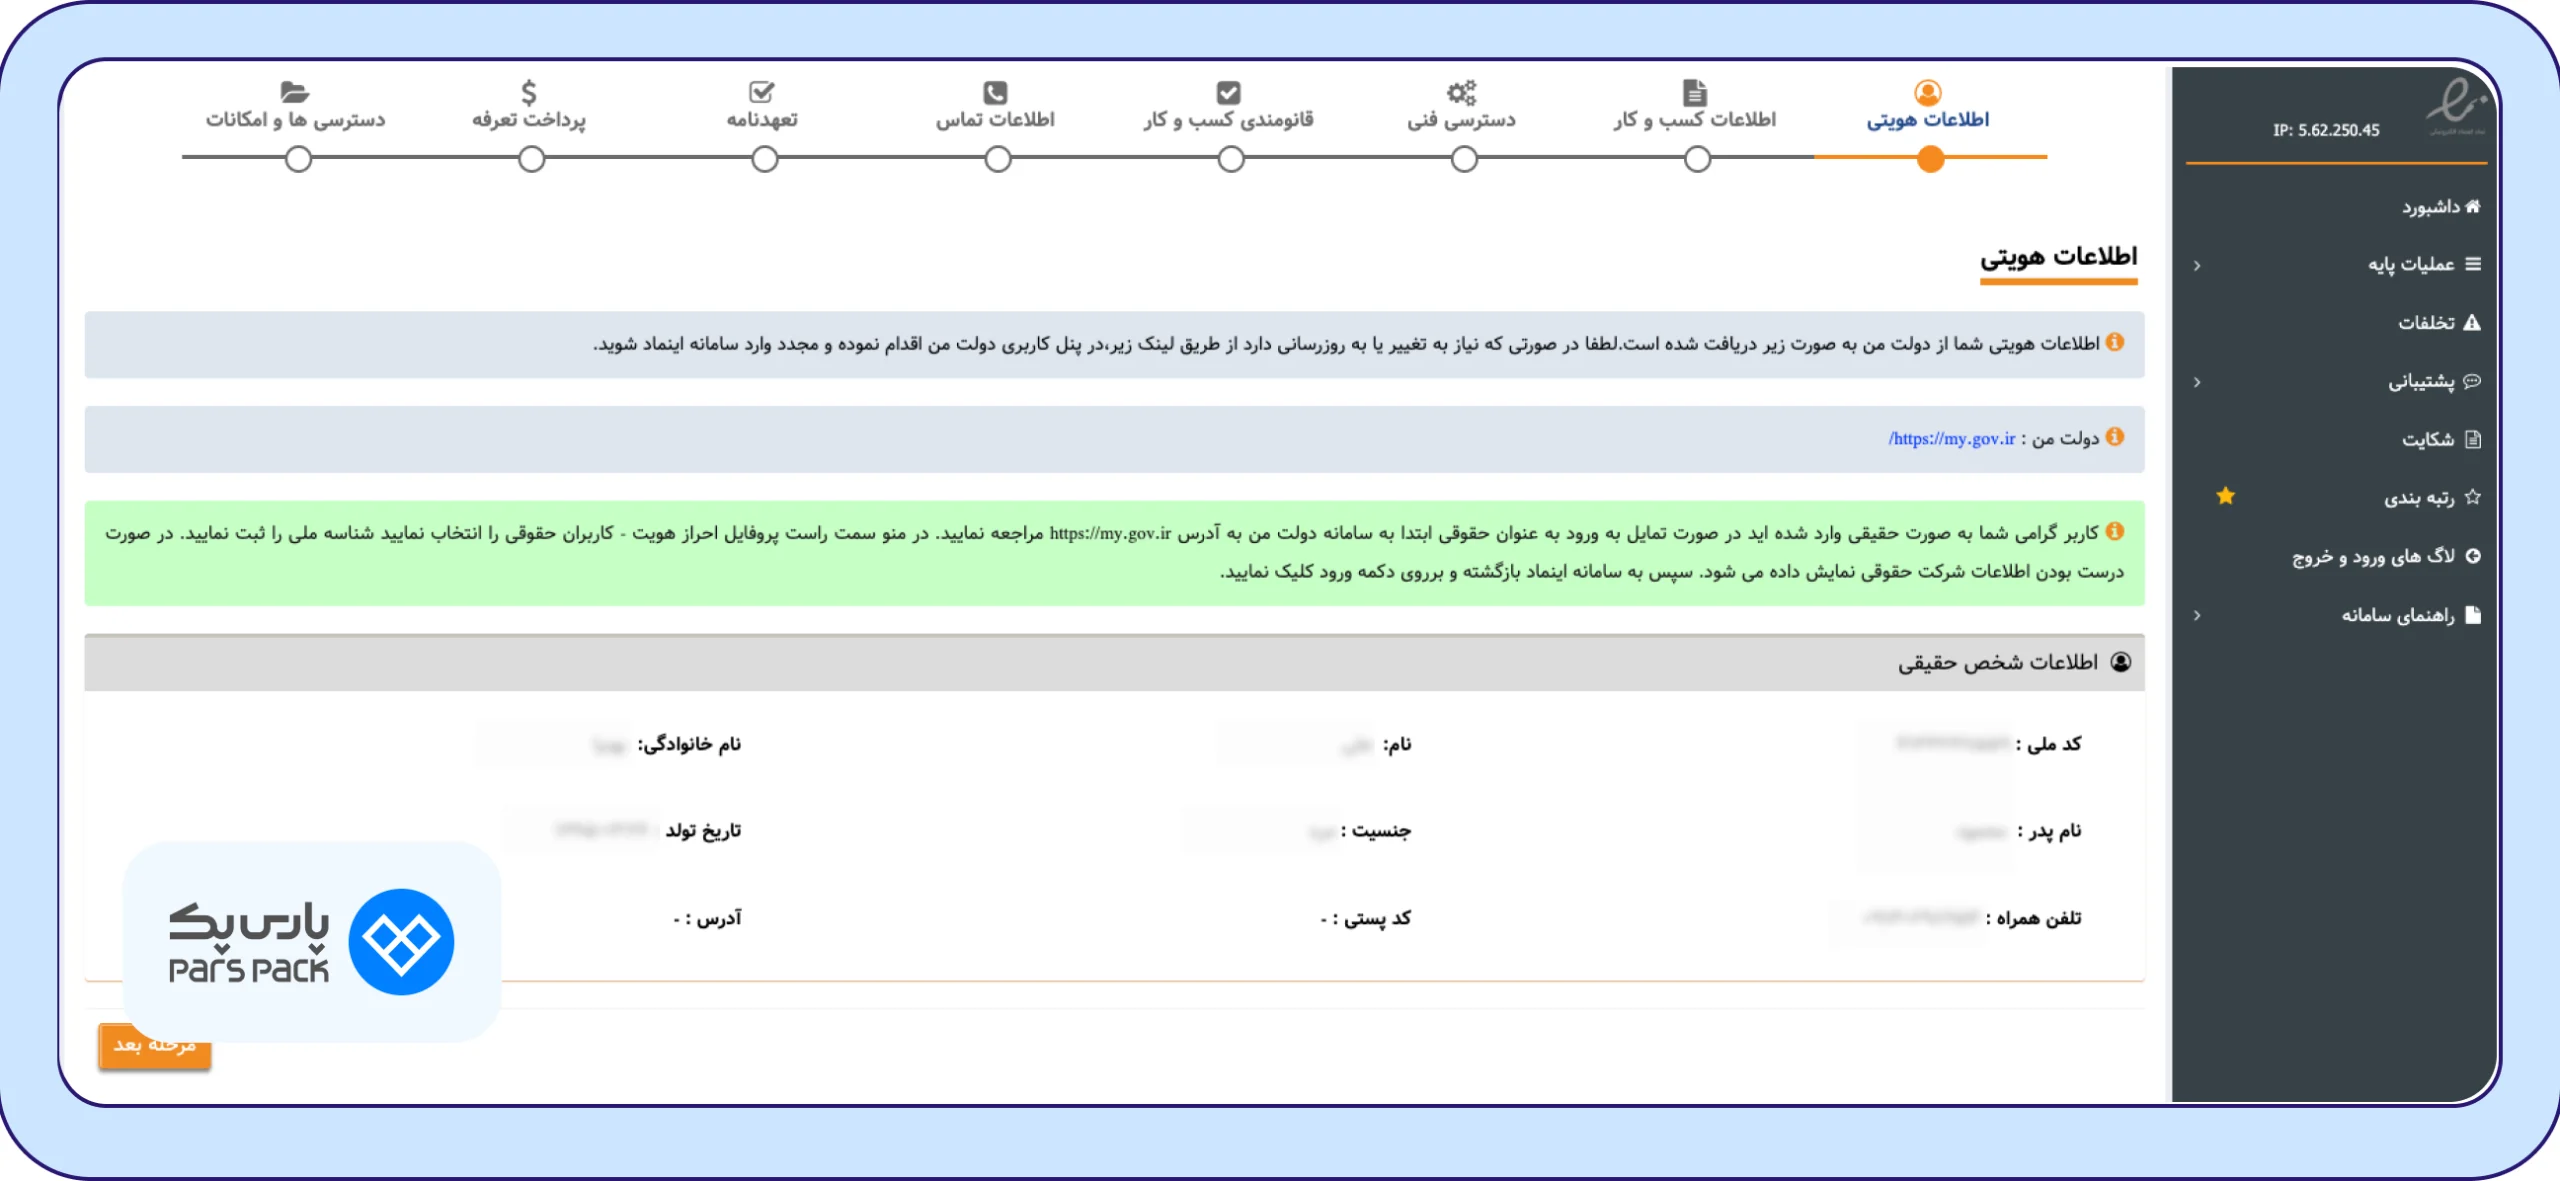Click the دسترسی ها و امکانات folder icon
2560x1181 pixels.
pyautogui.click(x=295, y=93)
